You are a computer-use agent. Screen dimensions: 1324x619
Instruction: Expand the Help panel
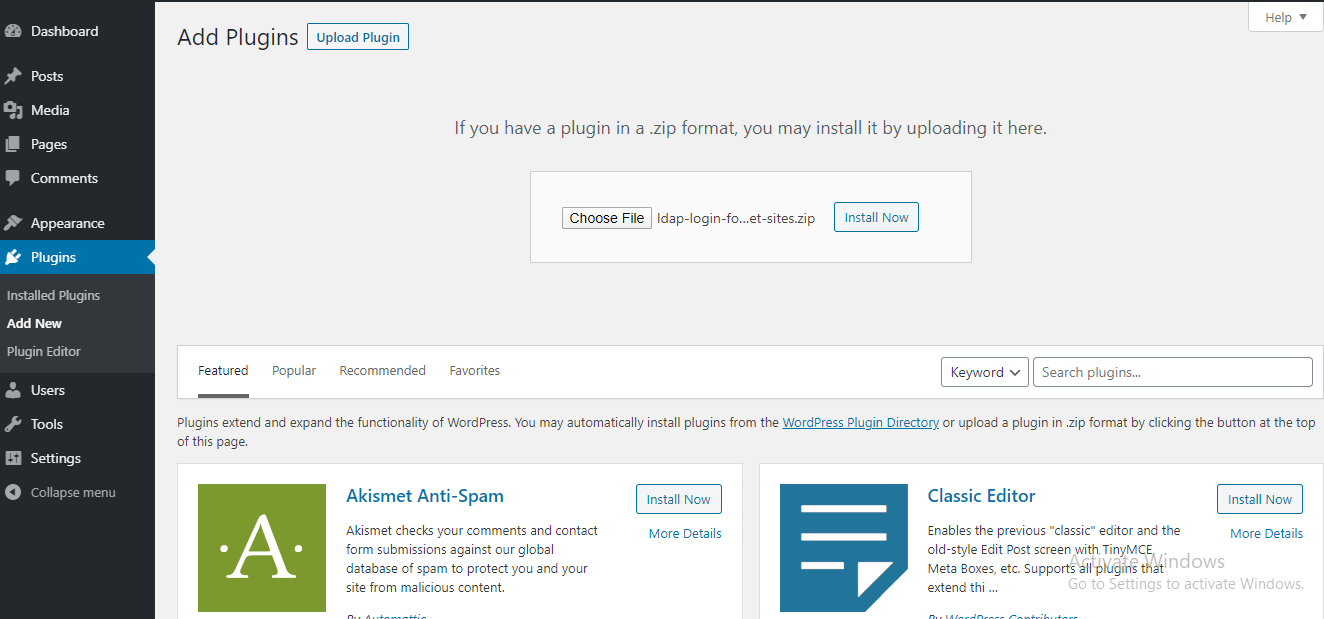(1285, 17)
